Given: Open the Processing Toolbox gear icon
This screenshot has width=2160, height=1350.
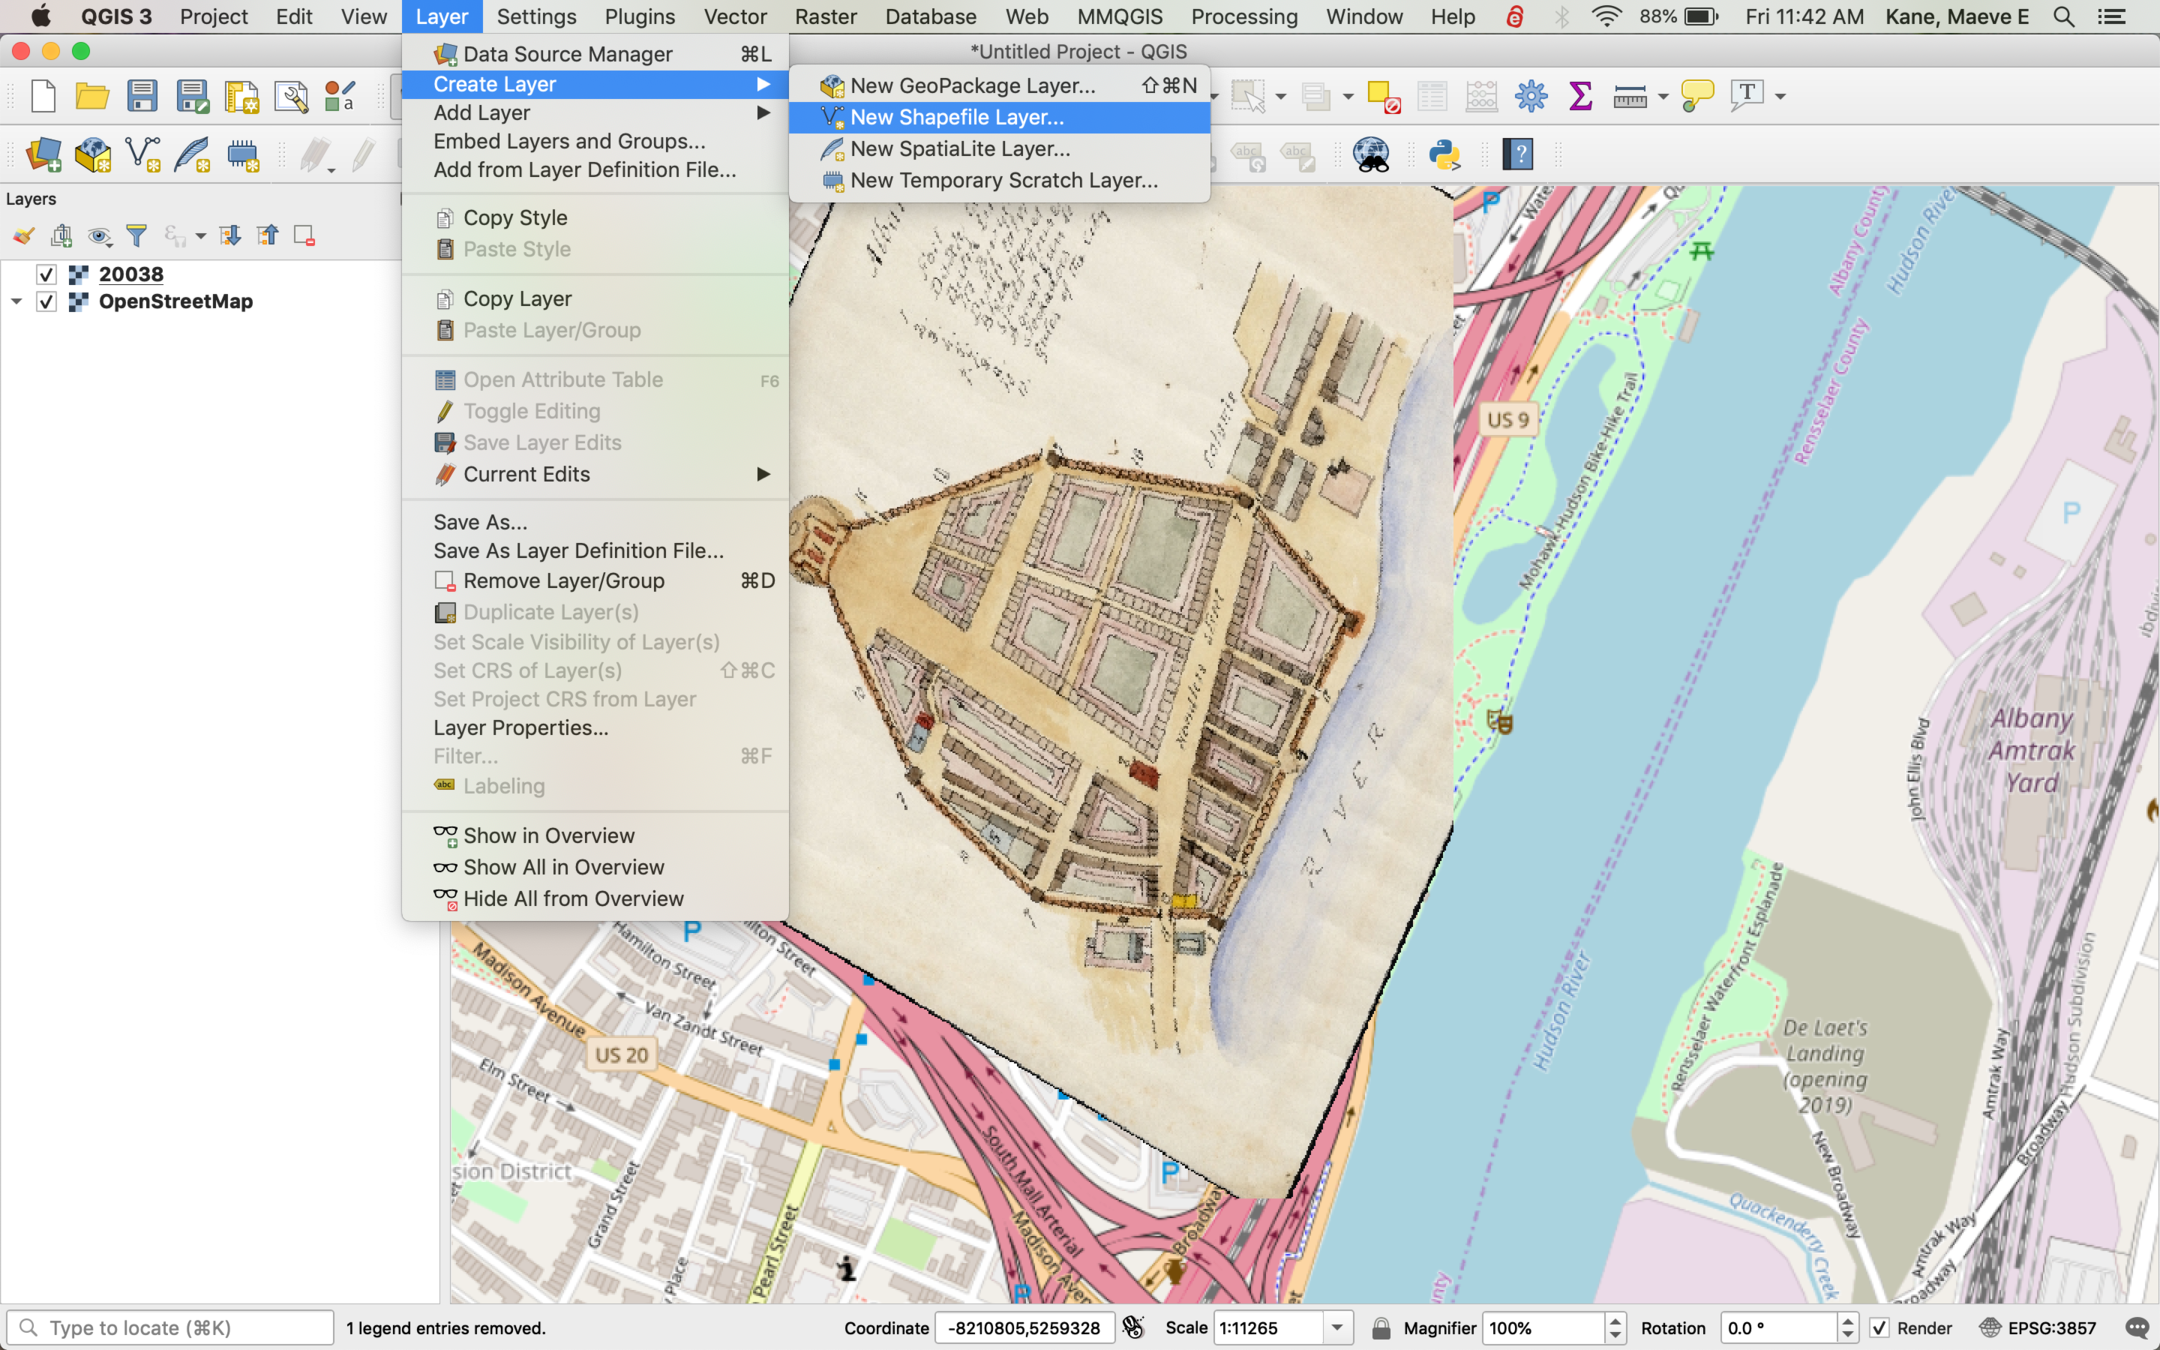Looking at the screenshot, I should point(1530,96).
